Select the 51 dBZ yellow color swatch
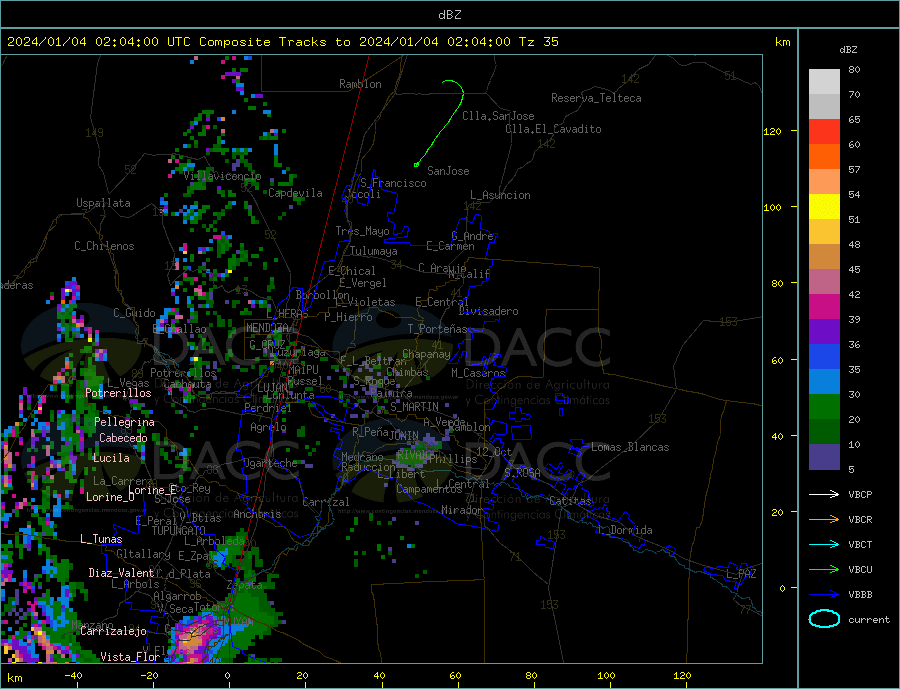Screen dimensions: 900x689 (824, 207)
